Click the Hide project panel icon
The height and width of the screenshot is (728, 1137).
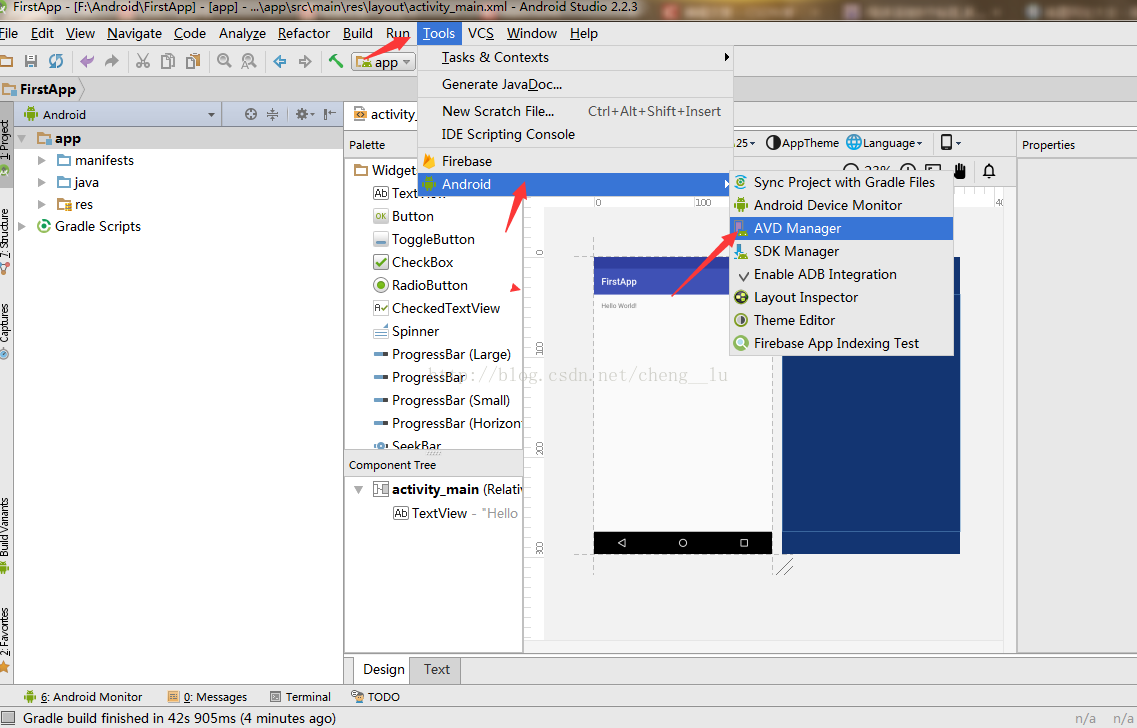(x=330, y=114)
